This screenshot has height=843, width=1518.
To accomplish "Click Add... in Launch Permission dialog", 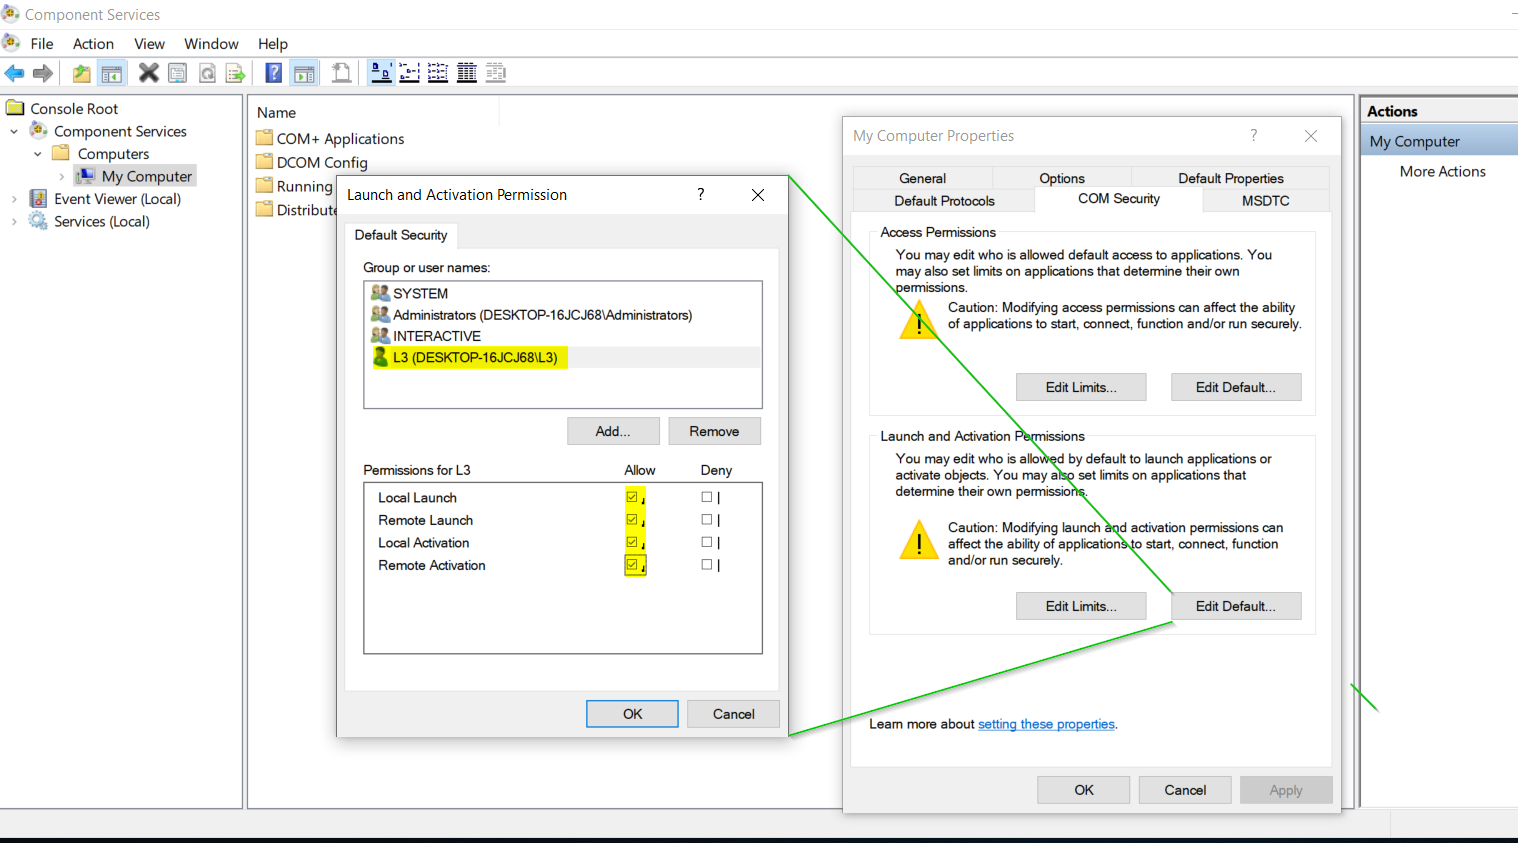I will point(613,431).
